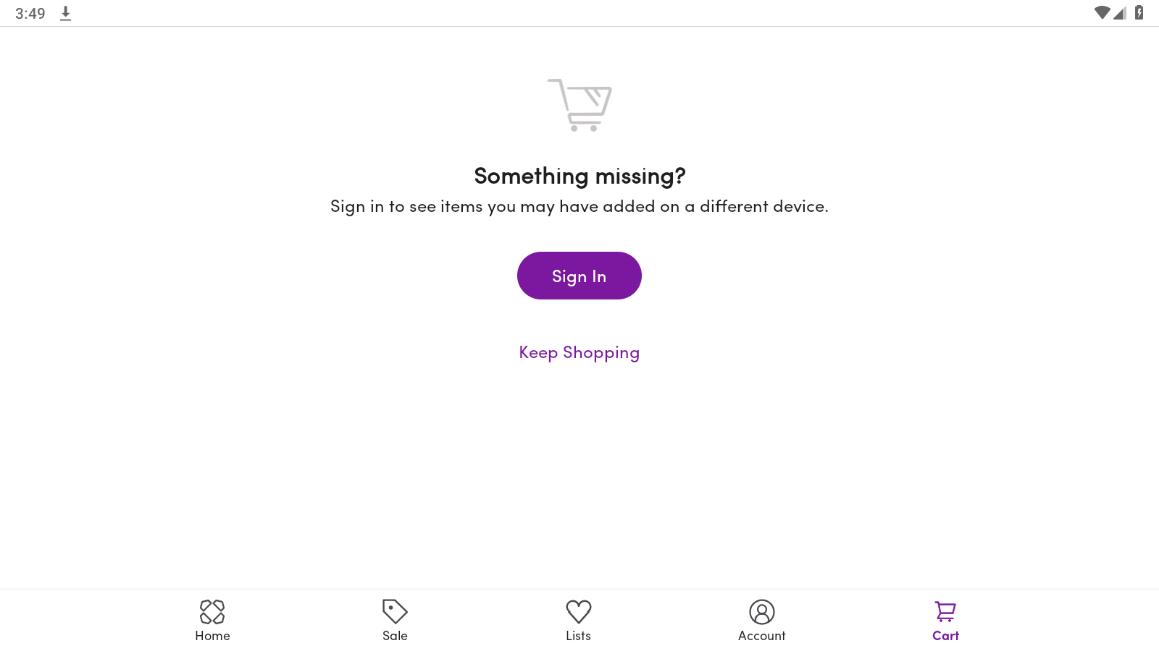The height and width of the screenshot is (651, 1159).
Task: Click the gray empty cart illustration
Action: click(x=580, y=105)
